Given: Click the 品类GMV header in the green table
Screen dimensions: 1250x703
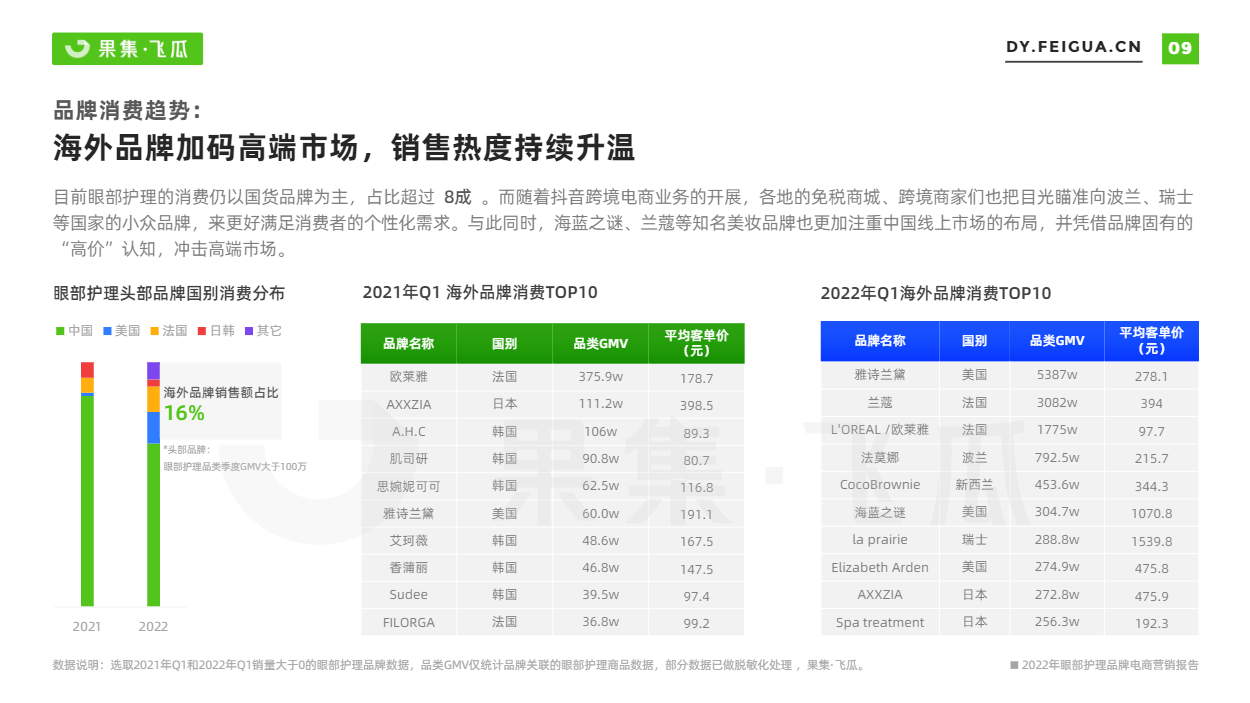Looking at the screenshot, I should pos(600,343).
